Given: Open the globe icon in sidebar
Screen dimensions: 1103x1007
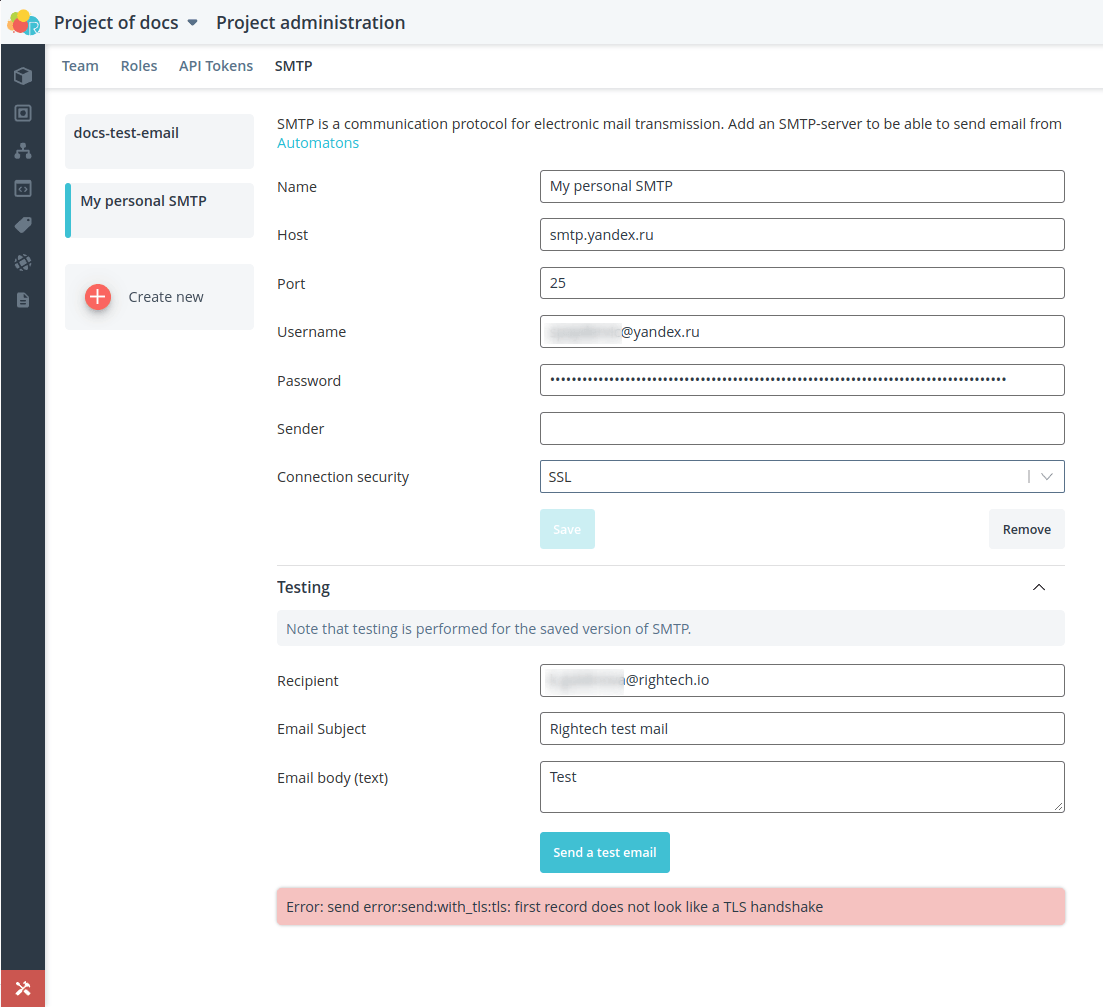Looking at the screenshot, I should 23,262.
